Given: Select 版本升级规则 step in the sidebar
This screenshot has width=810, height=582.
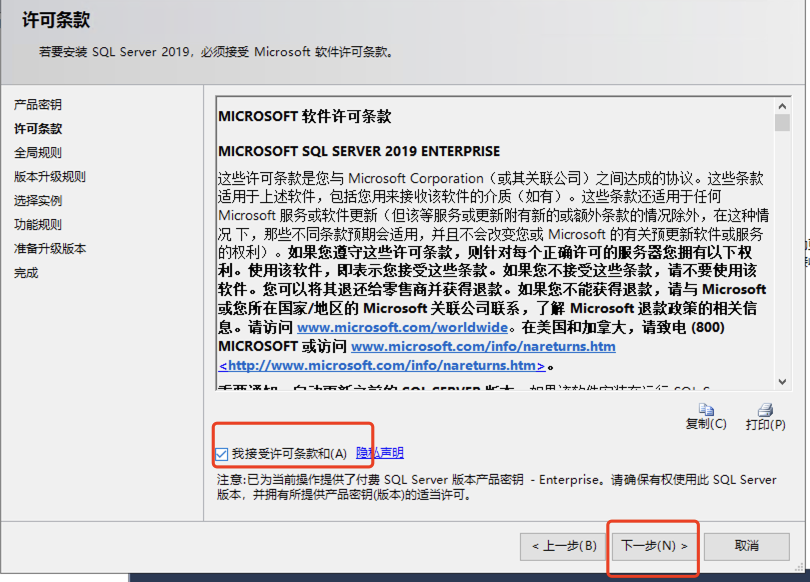Looking at the screenshot, I should 50,177.
